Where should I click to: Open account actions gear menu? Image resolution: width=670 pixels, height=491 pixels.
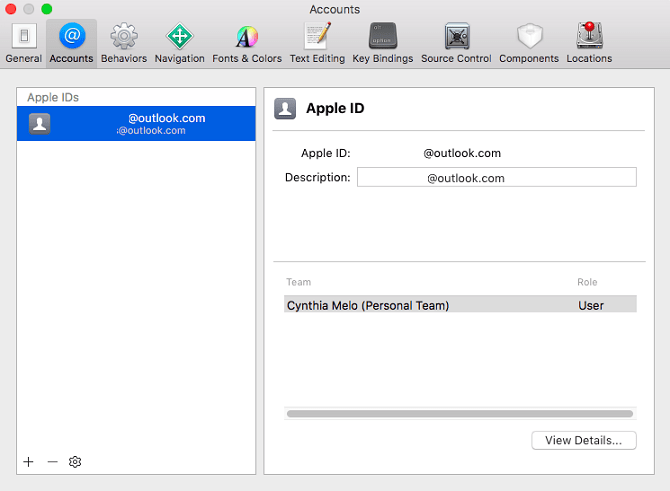[75, 462]
